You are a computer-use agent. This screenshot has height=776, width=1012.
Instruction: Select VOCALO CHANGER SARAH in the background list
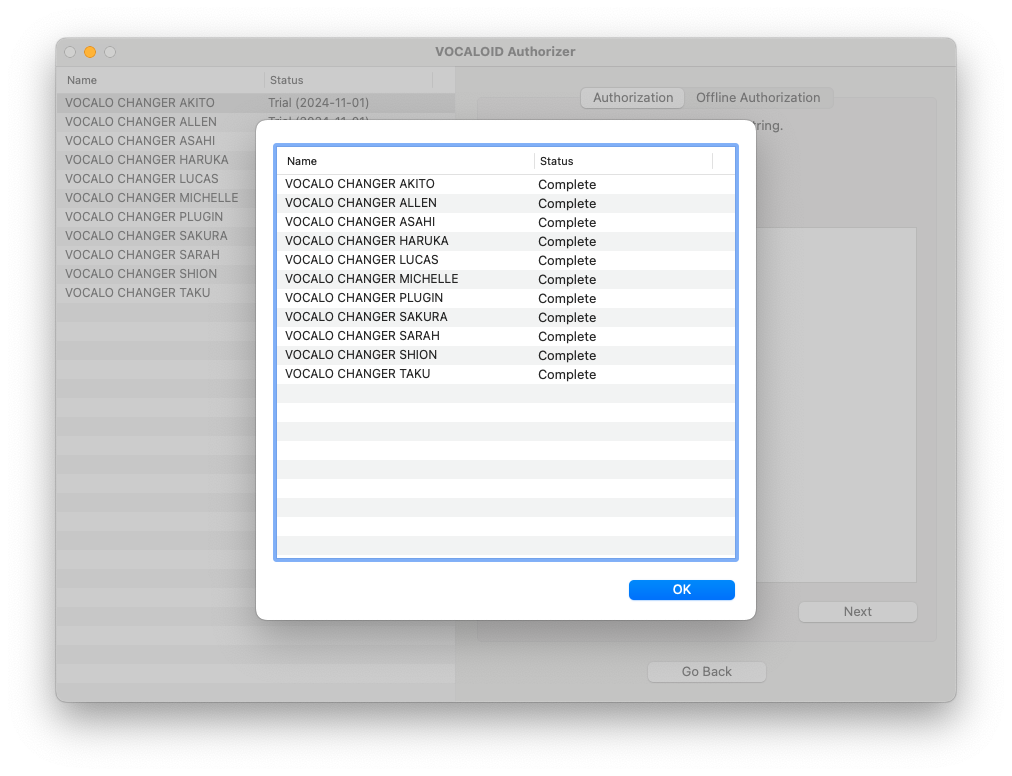142,254
